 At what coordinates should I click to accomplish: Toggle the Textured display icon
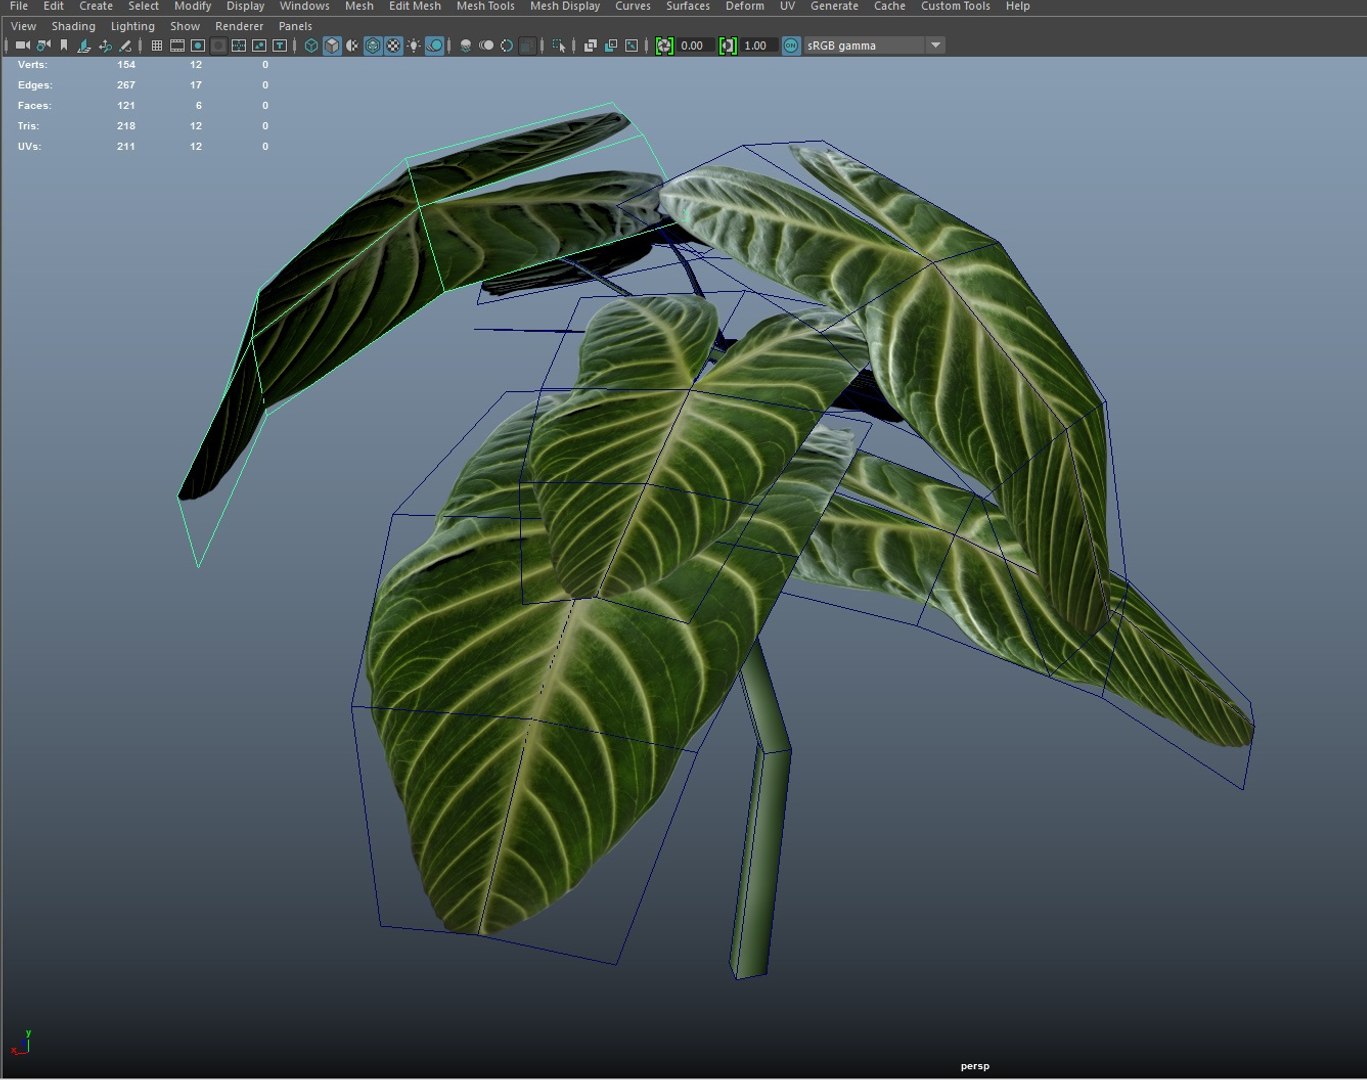pyautogui.click(x=393, y=45)
